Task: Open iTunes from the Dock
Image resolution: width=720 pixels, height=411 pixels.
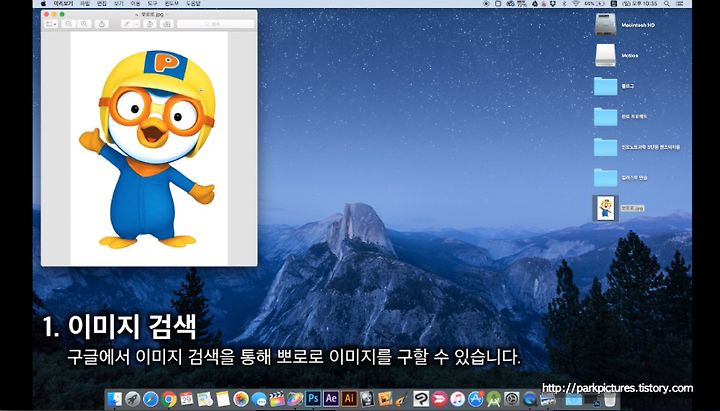Action: (457, 399)
